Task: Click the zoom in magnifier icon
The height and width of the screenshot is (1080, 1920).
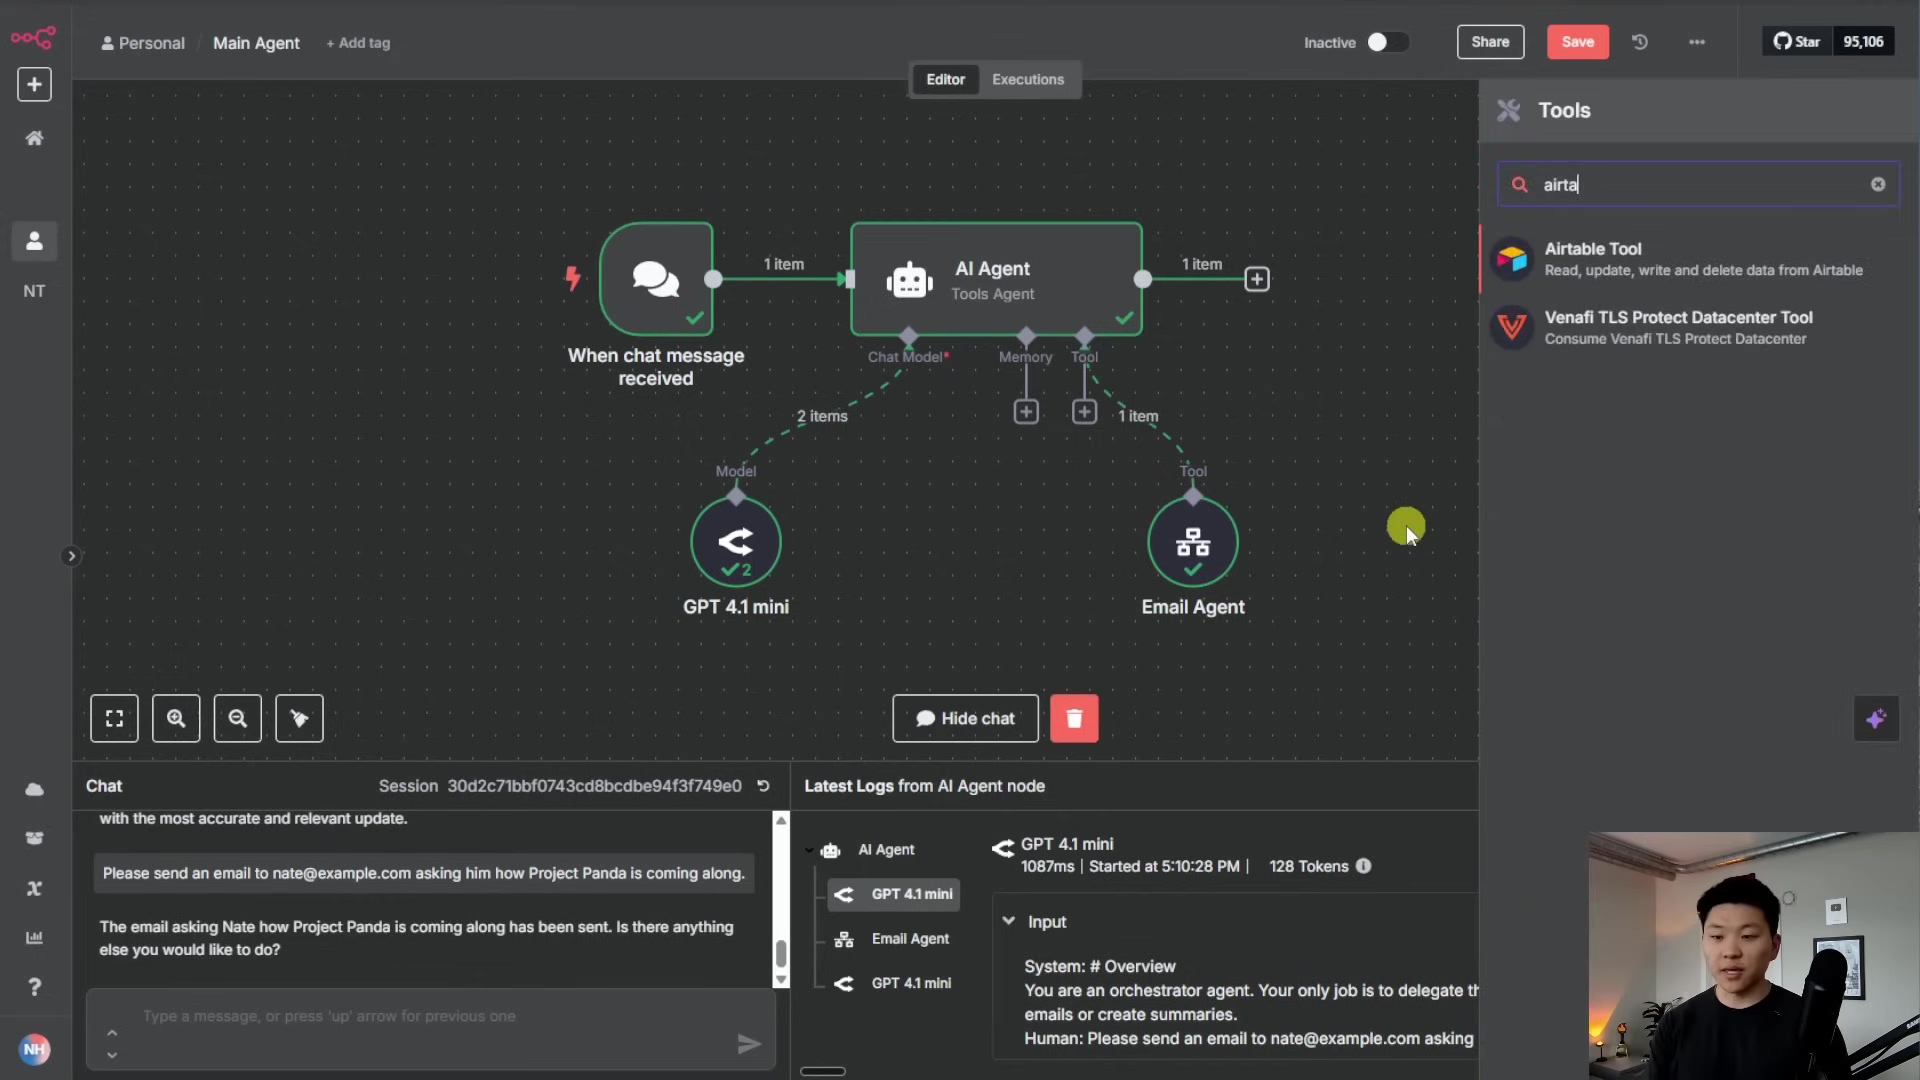Action: (x=176, y=718)
